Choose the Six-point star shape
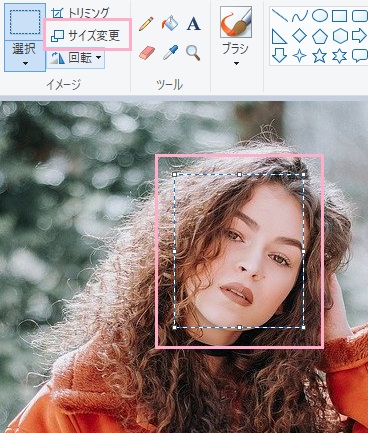This screenshot has width=368, height=433. point(339,56)
